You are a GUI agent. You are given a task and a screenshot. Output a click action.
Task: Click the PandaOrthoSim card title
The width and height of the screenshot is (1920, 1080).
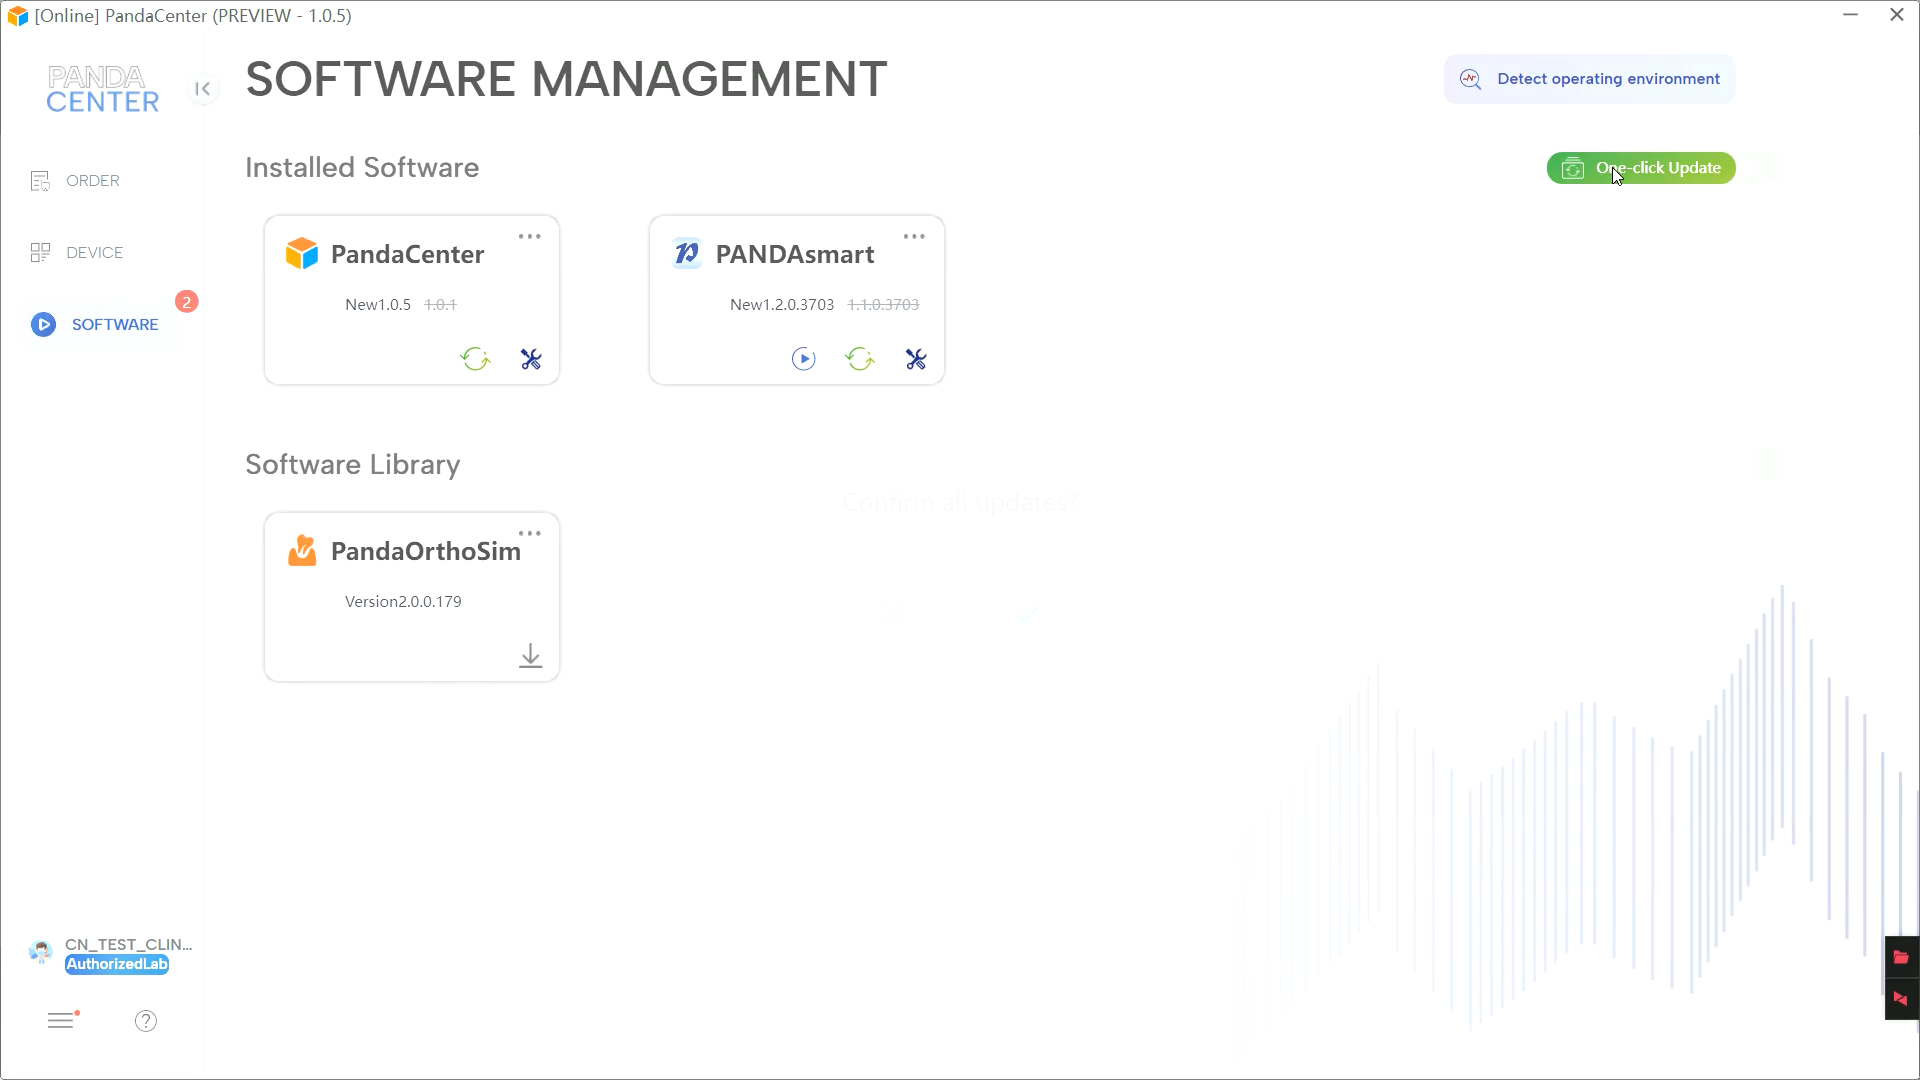(426, 551)
